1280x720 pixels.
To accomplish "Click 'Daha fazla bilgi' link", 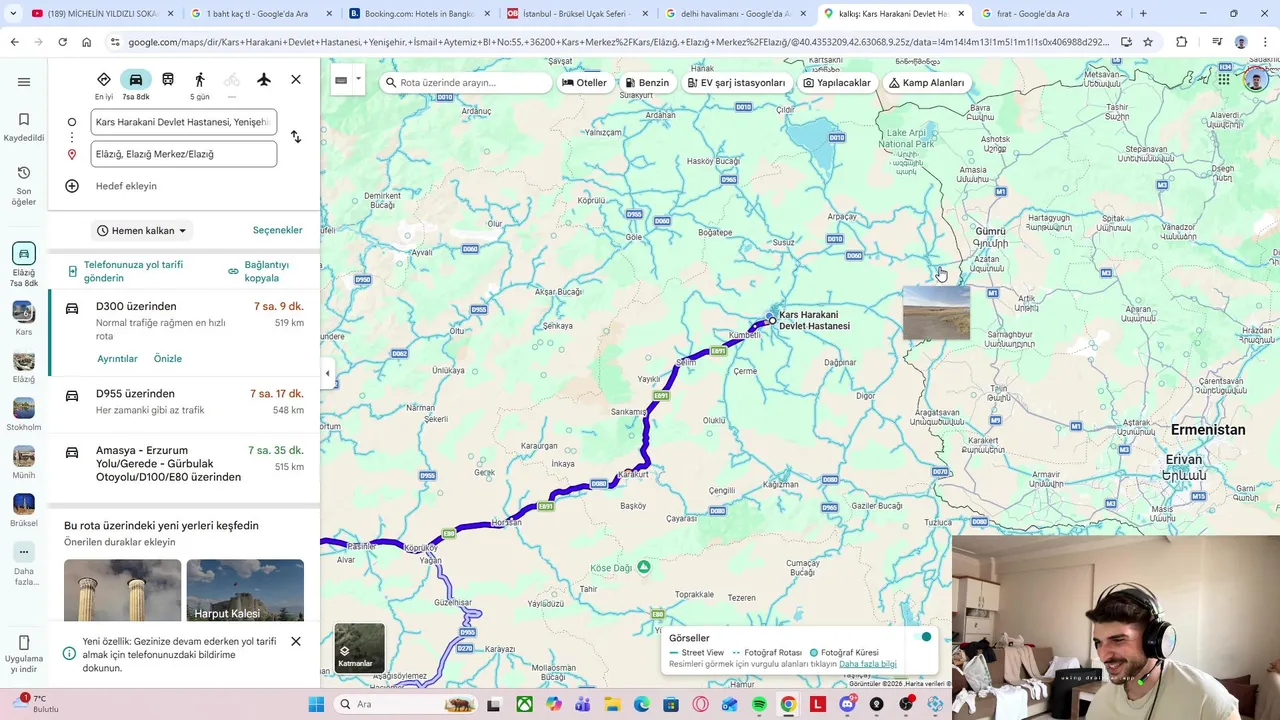I will point(868,664).
